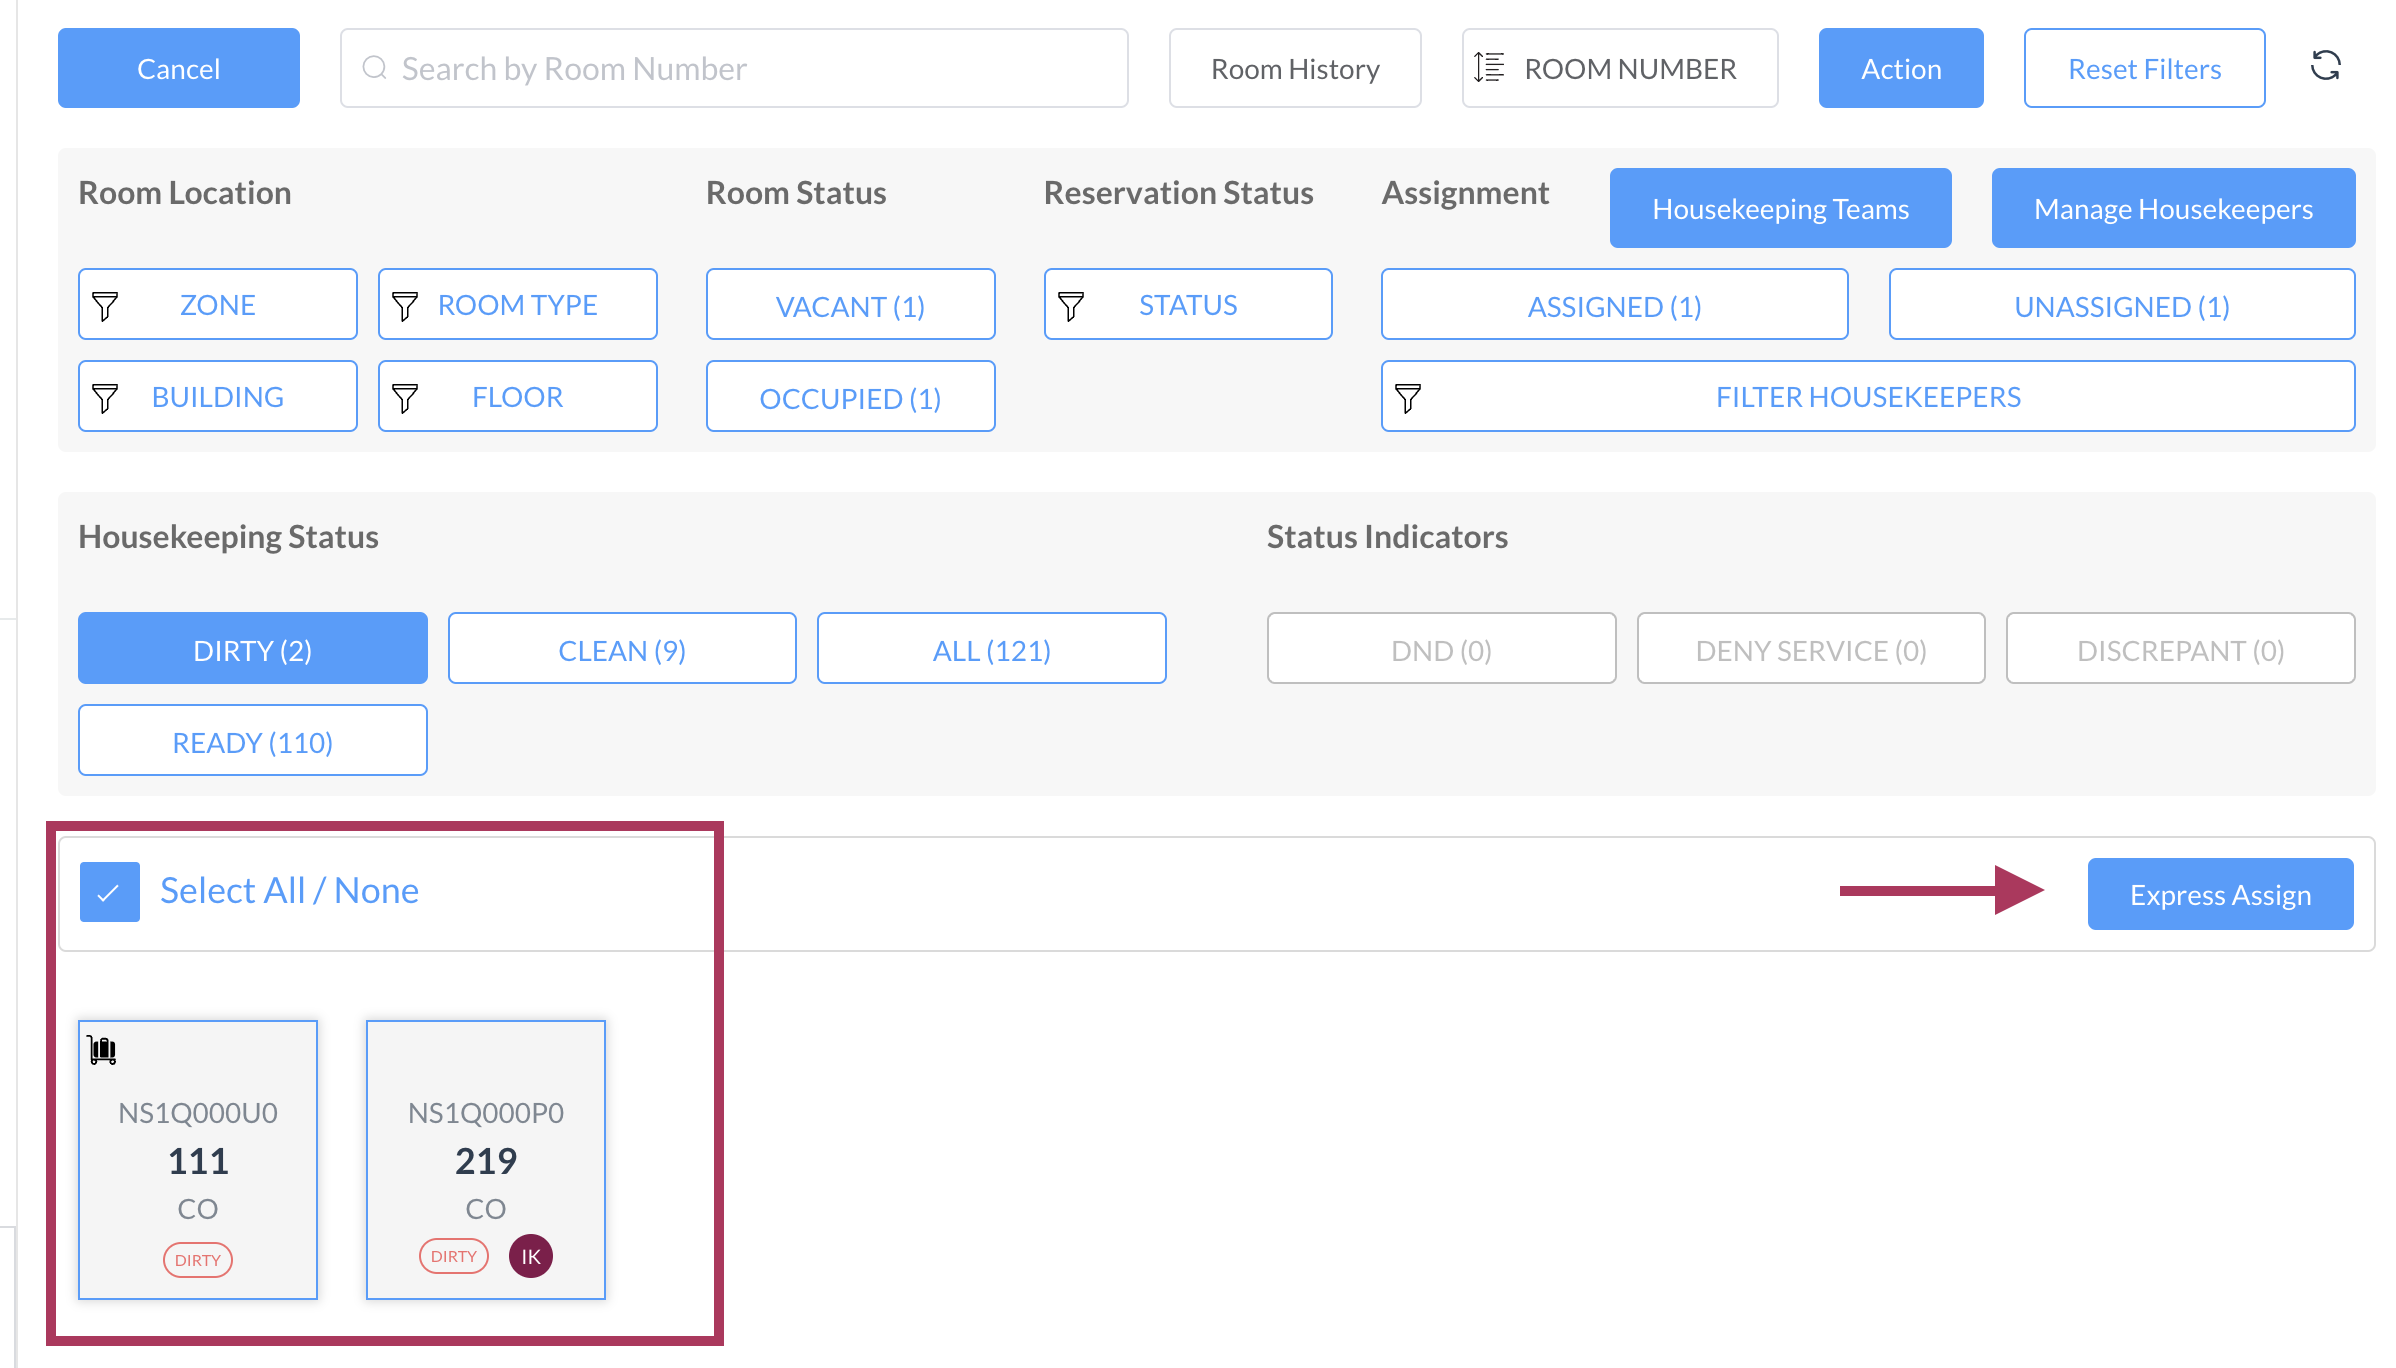The width and height of the screenshot is (2396, 1368).
Task: Toggle the VACANT (1) room status filter
Action: click(x=850, y=305)
